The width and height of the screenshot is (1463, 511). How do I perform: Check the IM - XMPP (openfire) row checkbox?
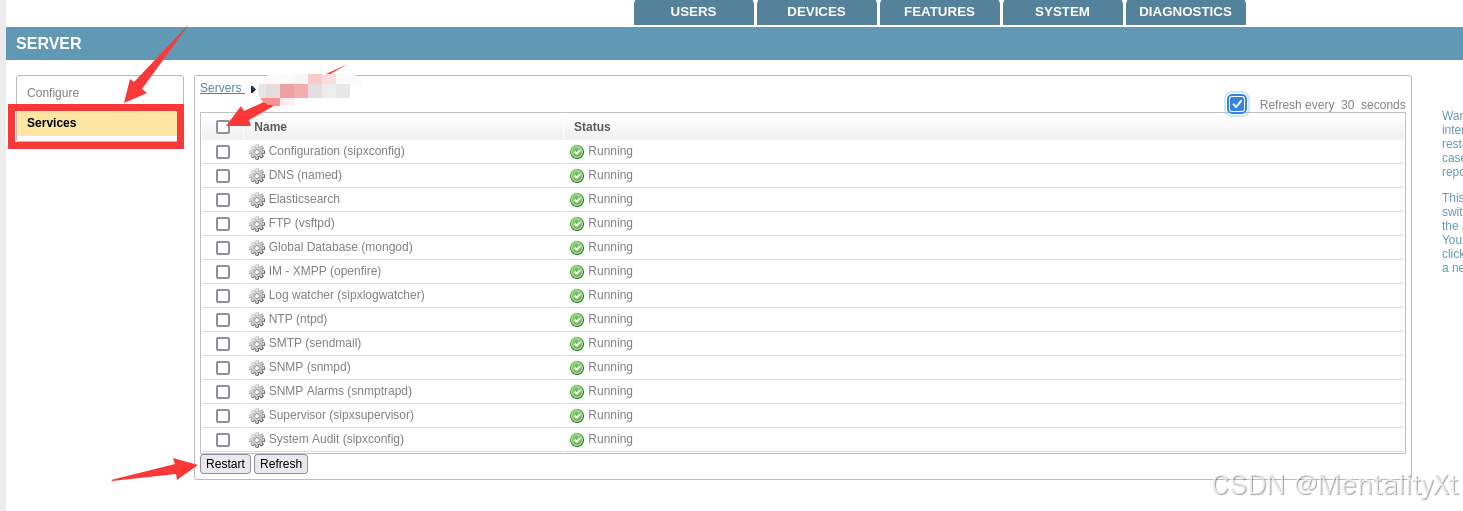click(x=223, y=272)
